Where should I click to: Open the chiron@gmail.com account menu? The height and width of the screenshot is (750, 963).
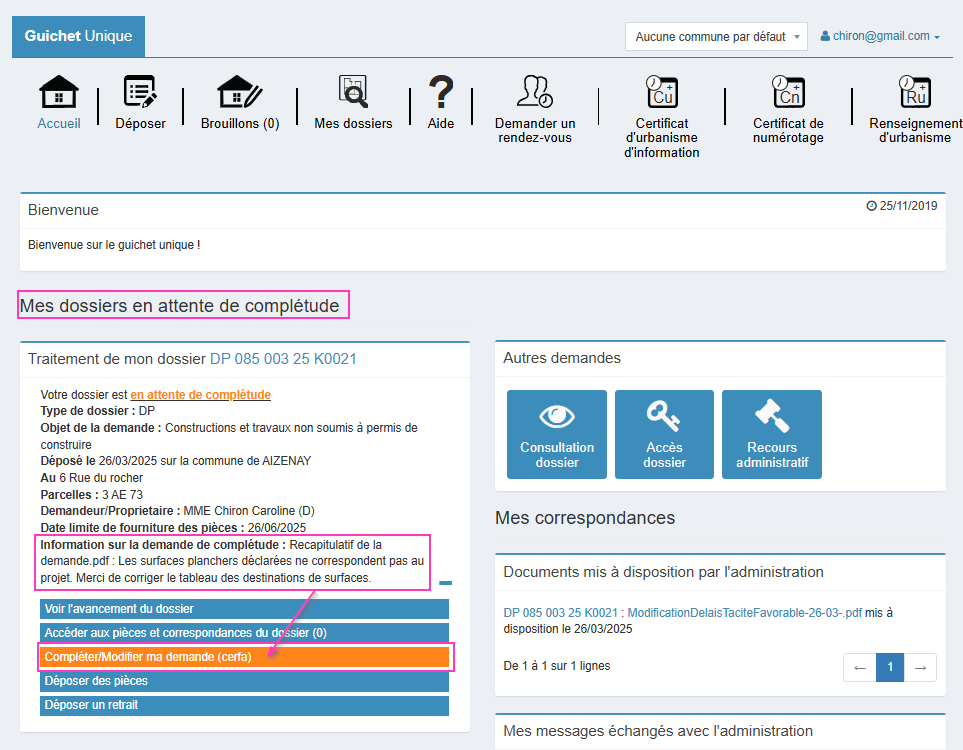point(880,36)
